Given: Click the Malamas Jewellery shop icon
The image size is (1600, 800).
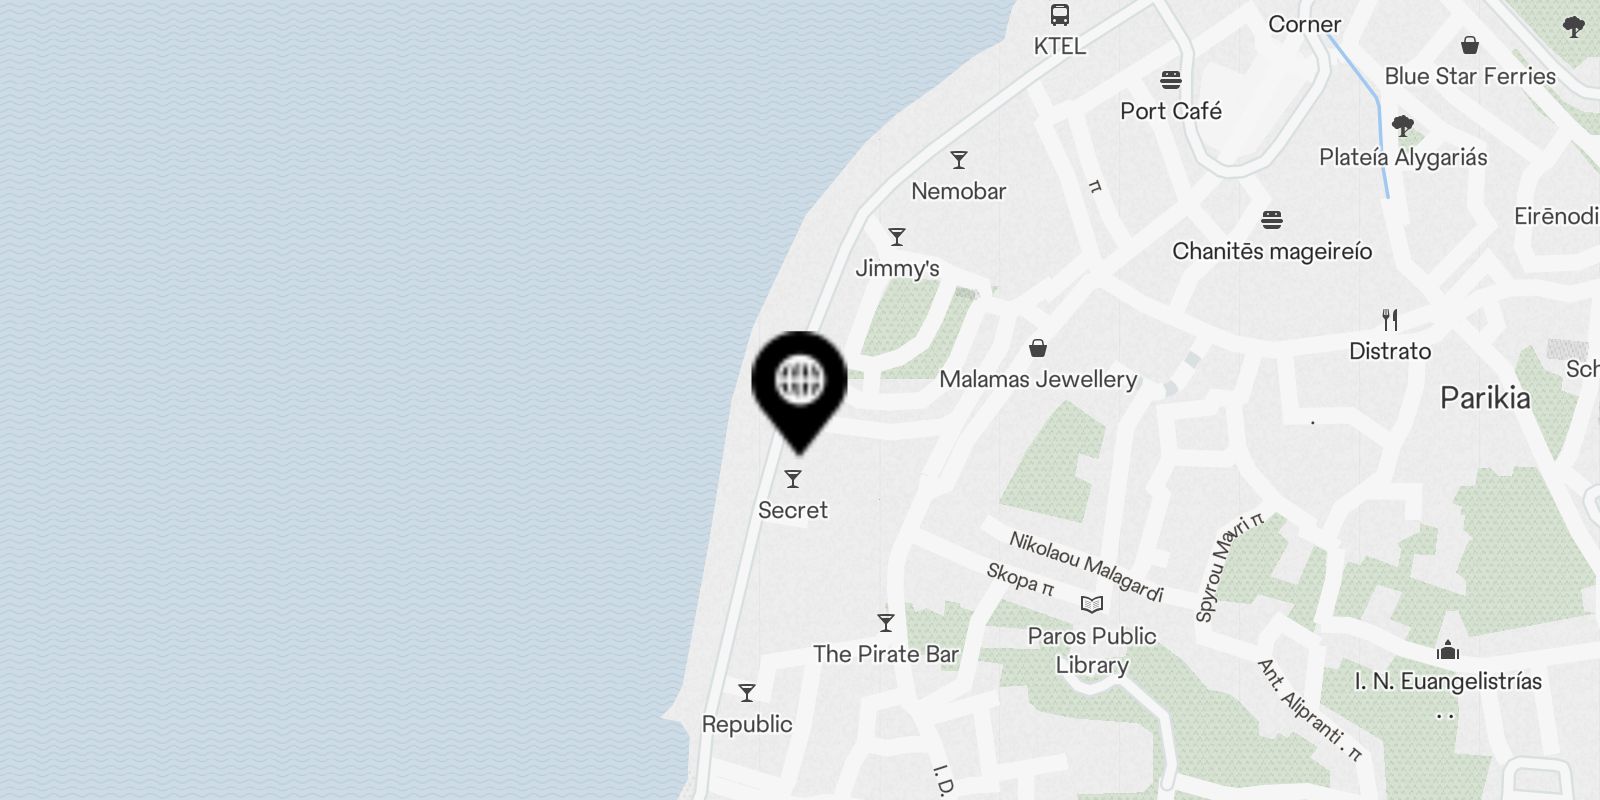Looking at the screenshot, I should click(1038, 348).
